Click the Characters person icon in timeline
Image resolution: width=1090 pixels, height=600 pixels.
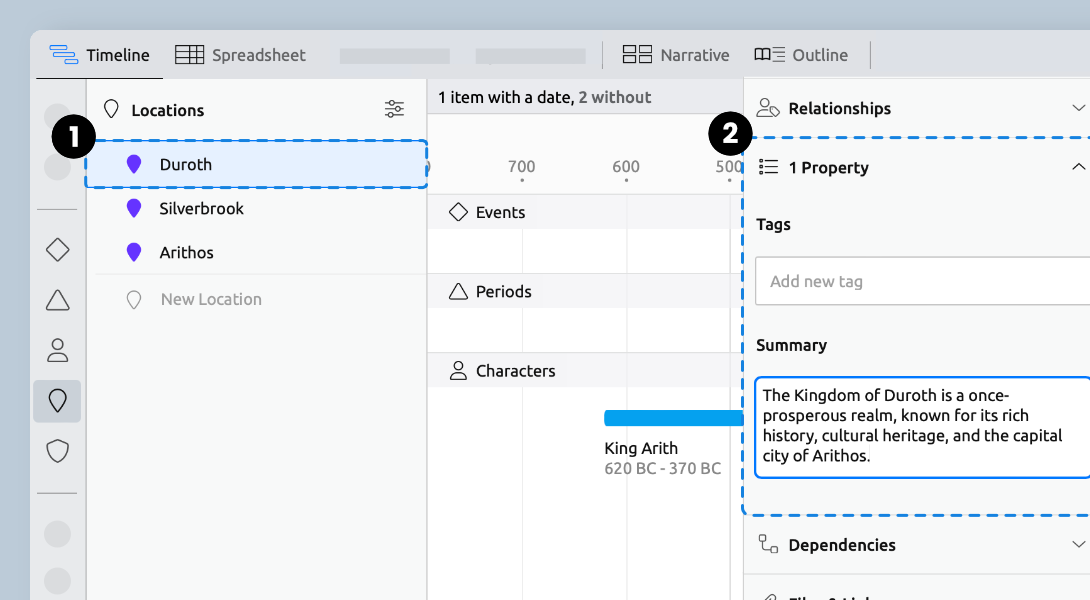point(458,371)
